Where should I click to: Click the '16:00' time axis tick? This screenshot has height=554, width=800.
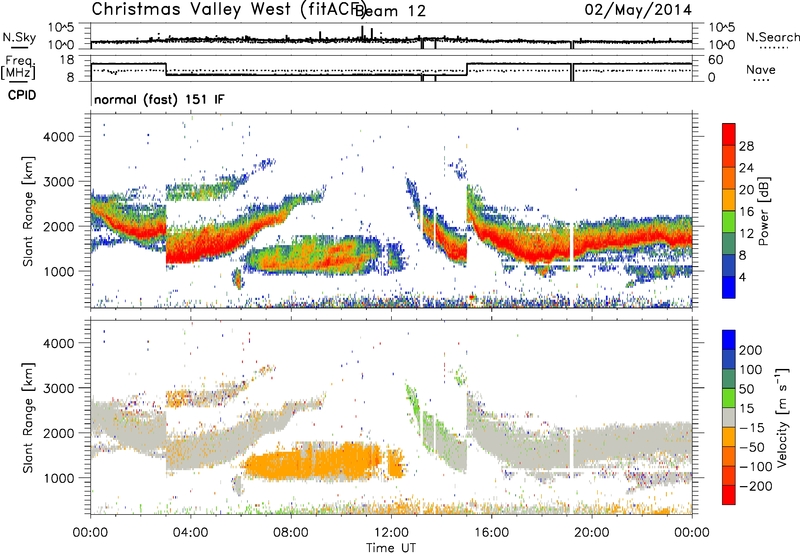coord(491,533)
